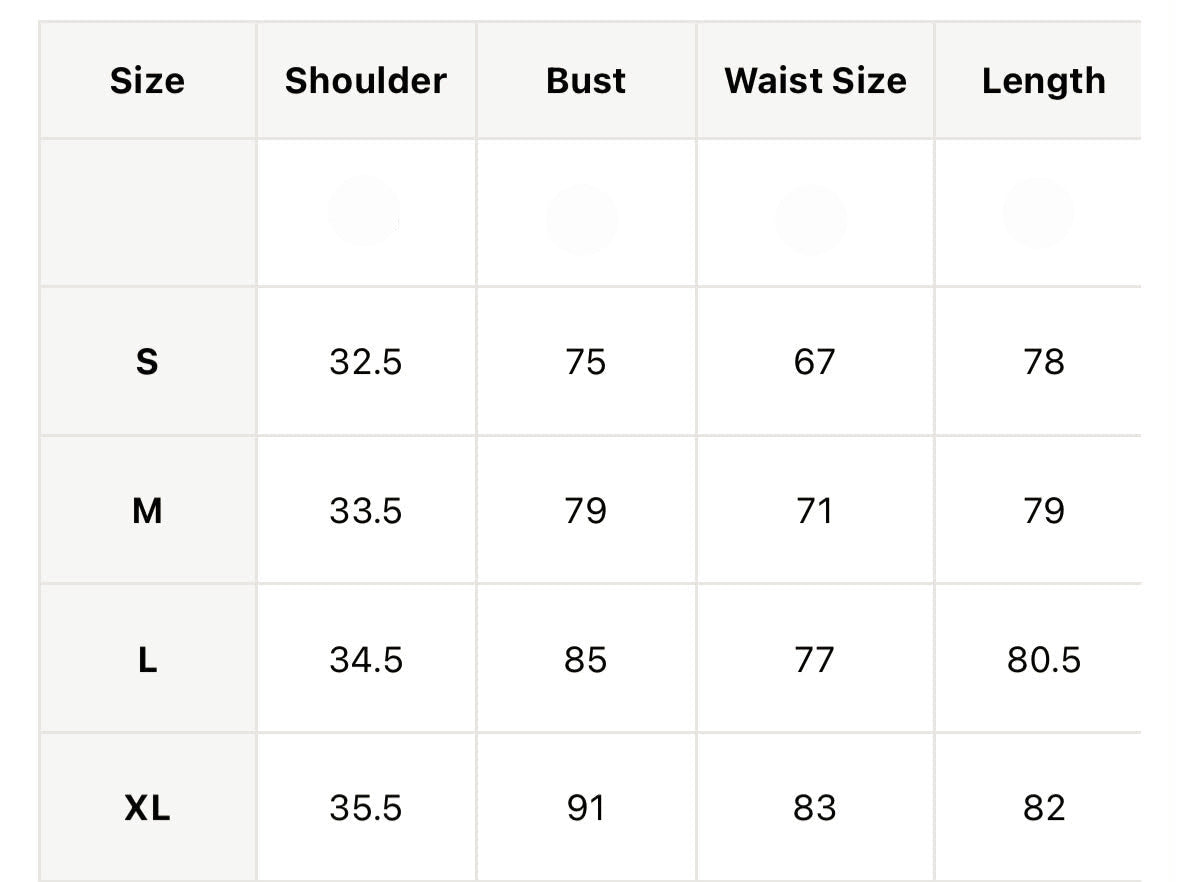Click the 77 waist value for L
This screenshot has width=1179, height=882.
pyautogui.click(x=814, y=660)
